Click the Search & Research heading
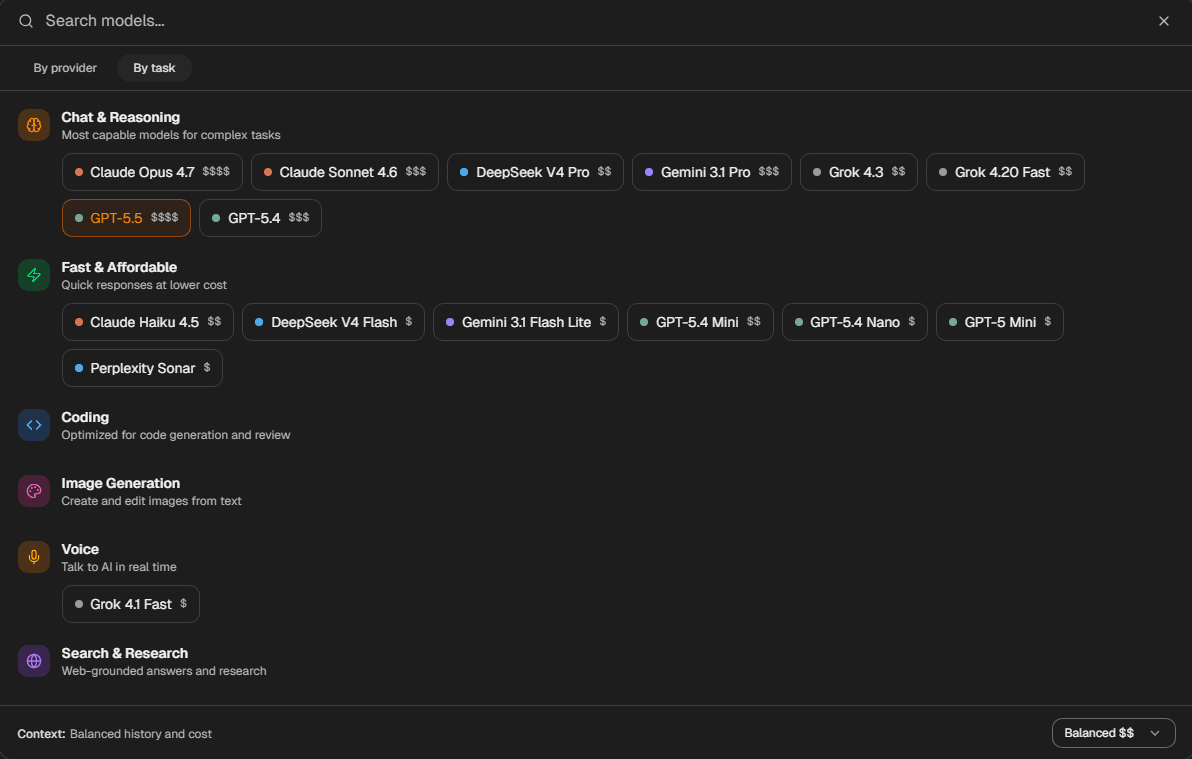 [x=125, y=653]
